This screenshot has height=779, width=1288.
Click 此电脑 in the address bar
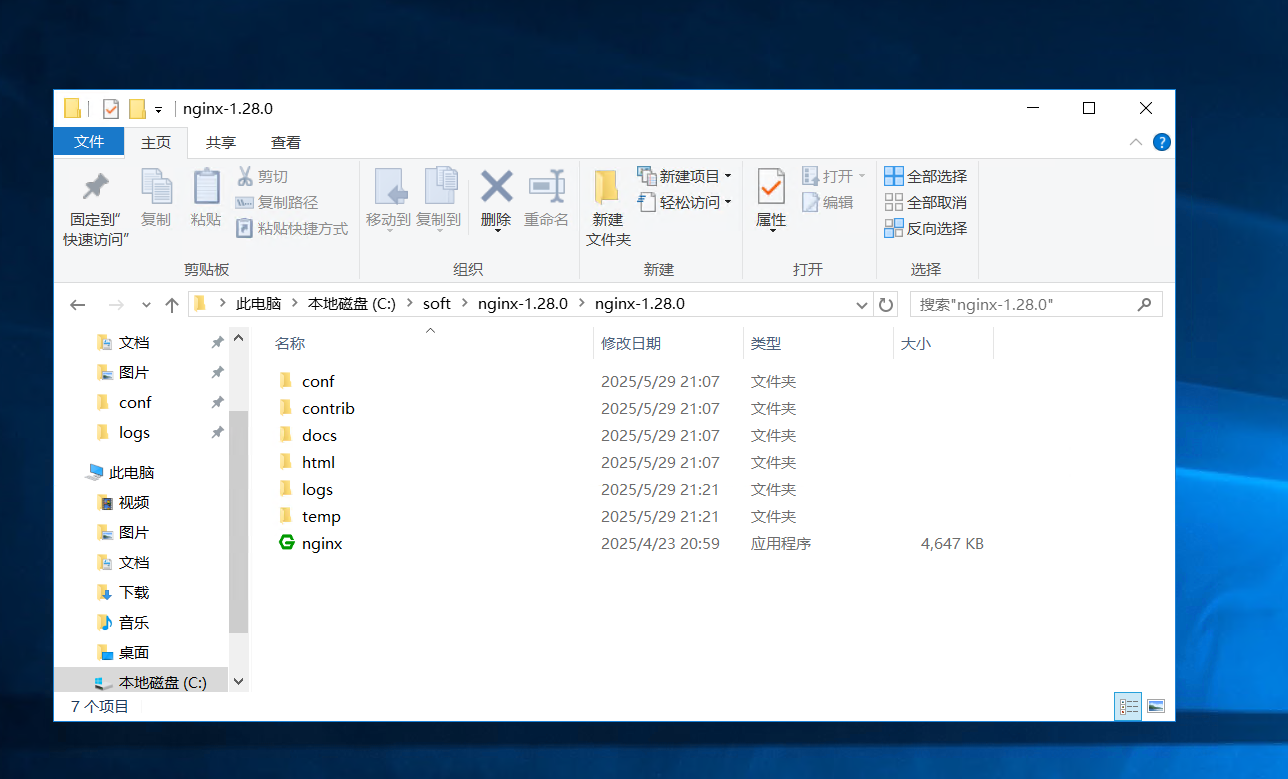pyautogui.click(x=258, y=304)
